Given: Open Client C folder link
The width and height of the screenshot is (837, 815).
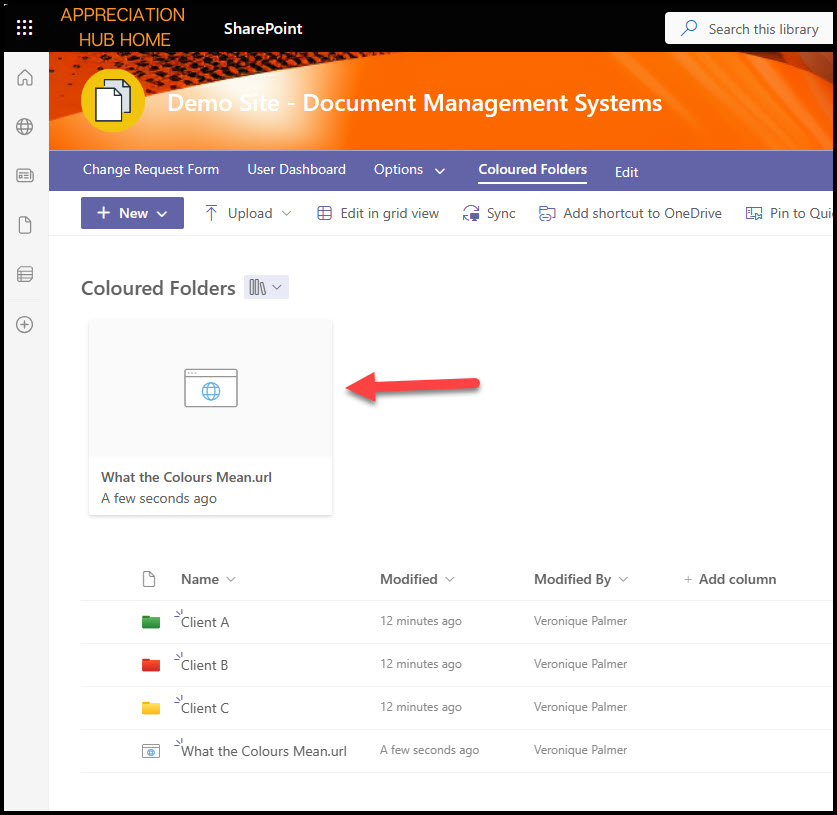Looking at the screenshot, I should point(205,708).
